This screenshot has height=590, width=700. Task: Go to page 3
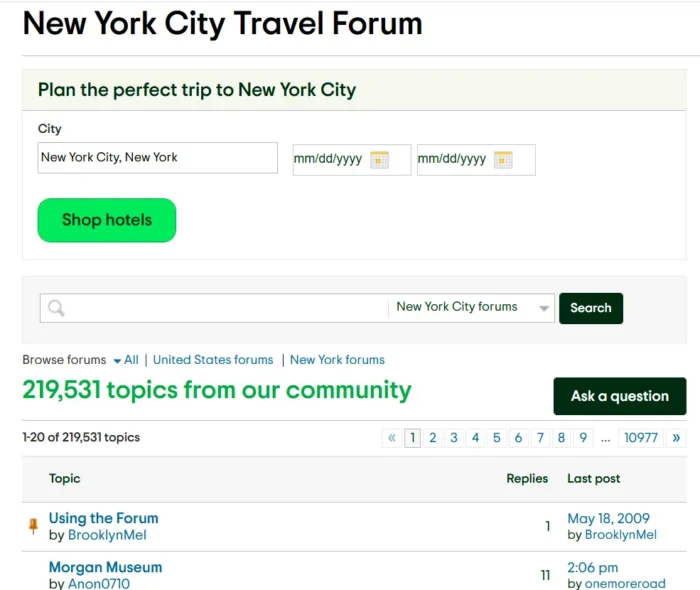(x=454, y=438)
